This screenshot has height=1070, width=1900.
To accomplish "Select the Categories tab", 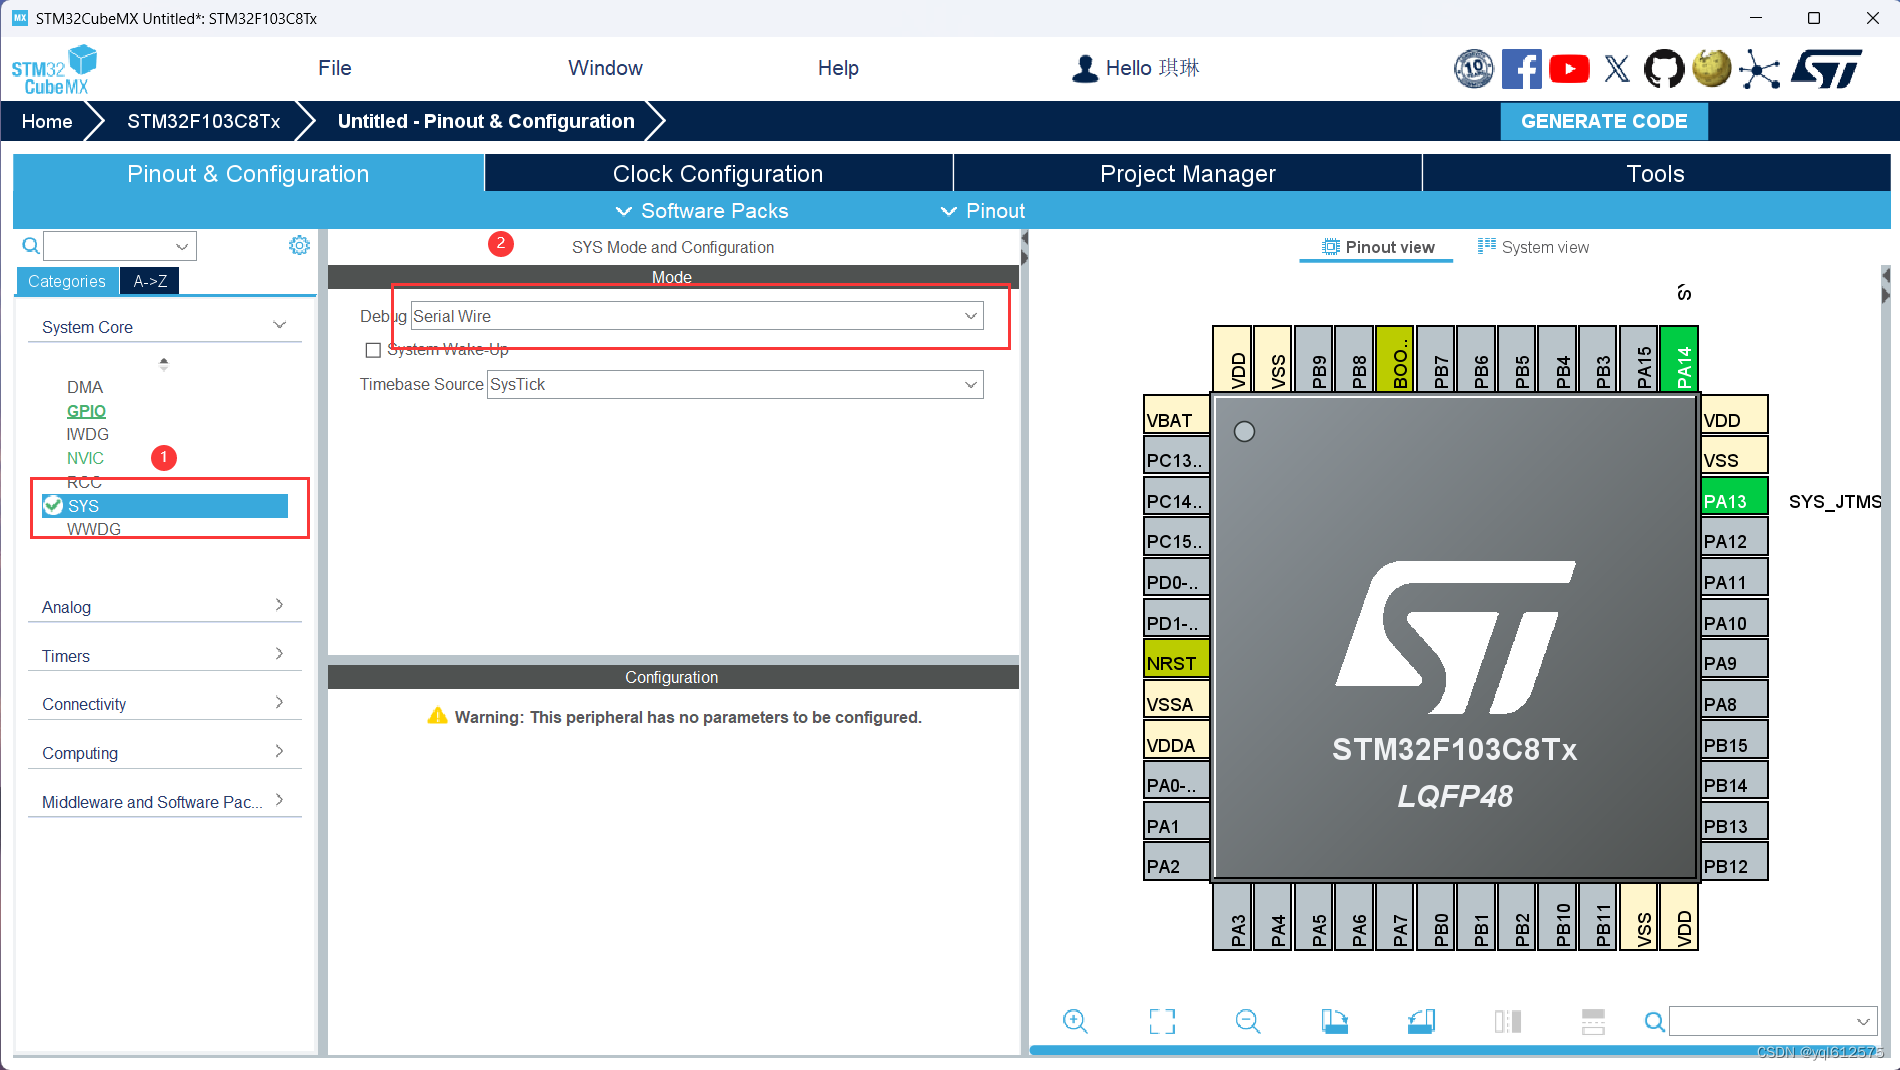I will pos(67,281).
